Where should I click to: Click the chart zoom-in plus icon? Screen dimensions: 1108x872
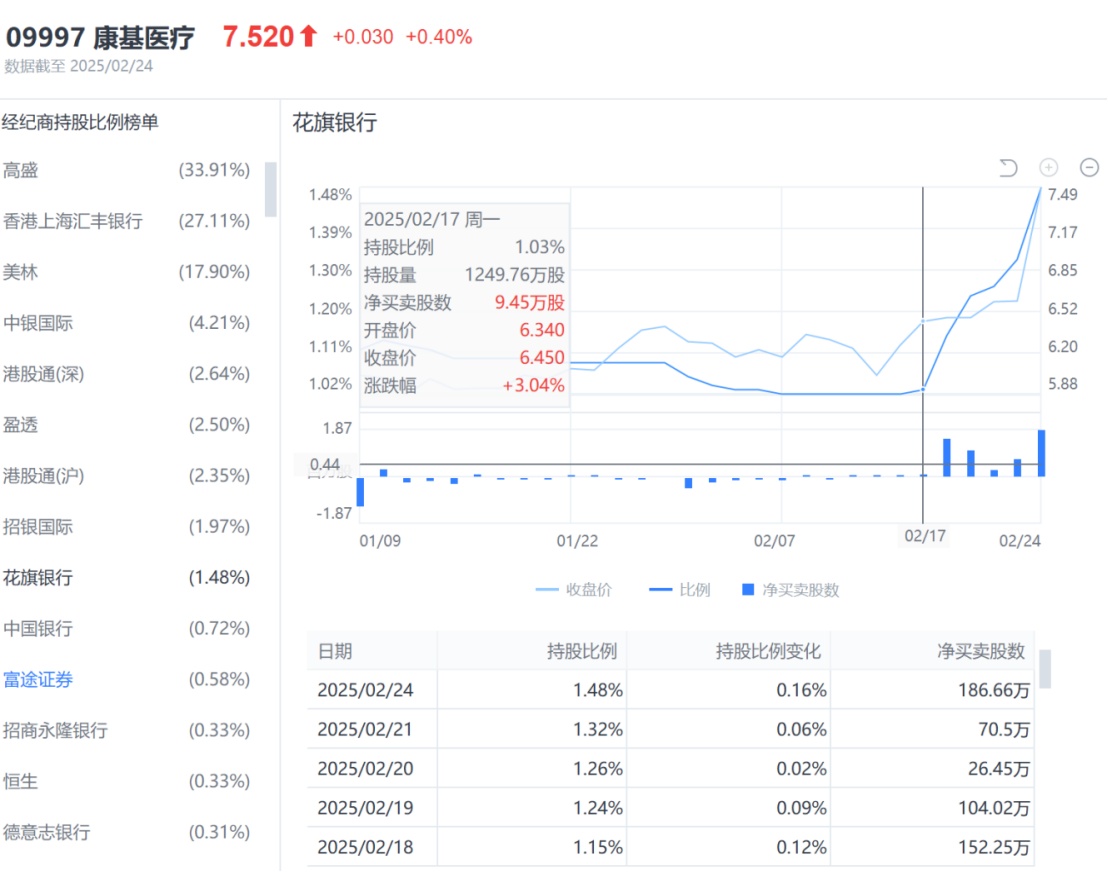tap(1049, 168)
